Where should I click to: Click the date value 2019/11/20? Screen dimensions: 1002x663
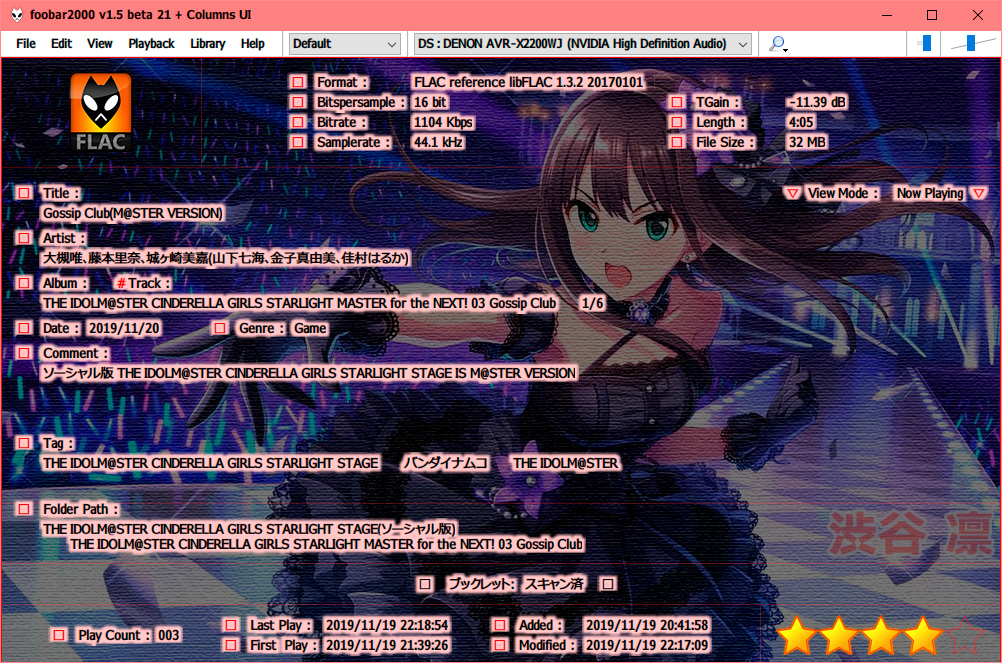[124, 328]
